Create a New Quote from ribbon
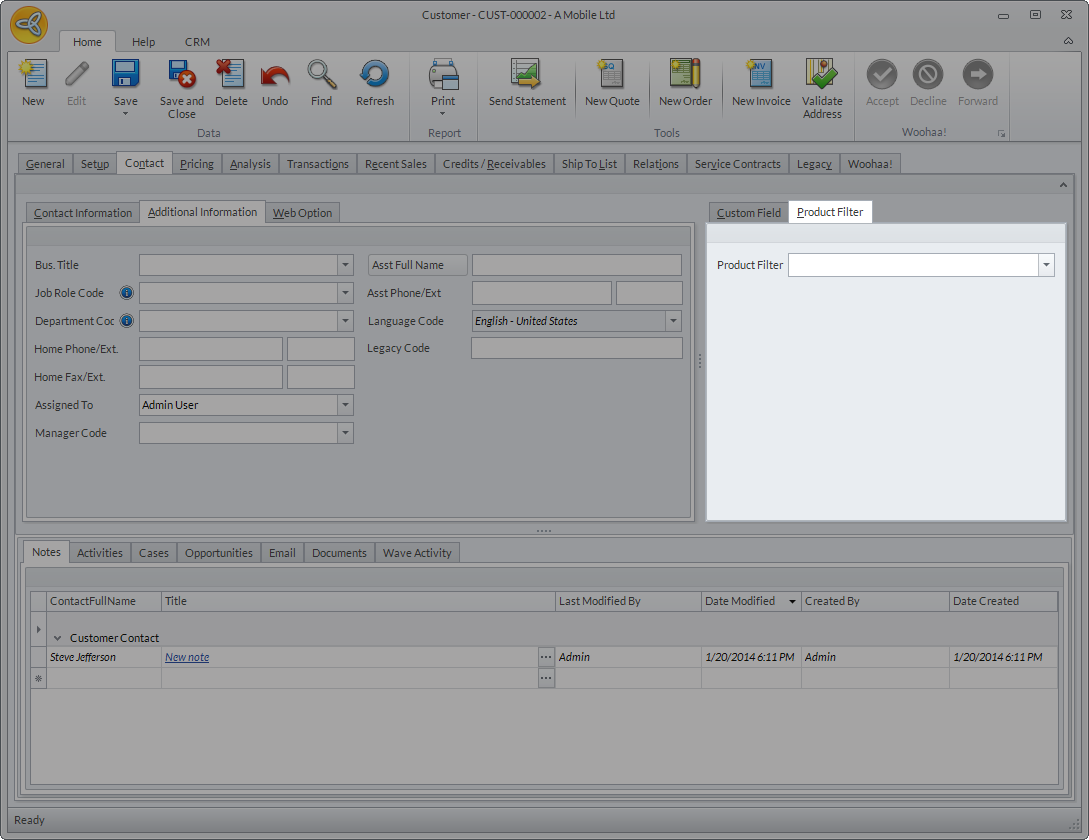Screen dimensions: 1089x840 tap(611, 75)
